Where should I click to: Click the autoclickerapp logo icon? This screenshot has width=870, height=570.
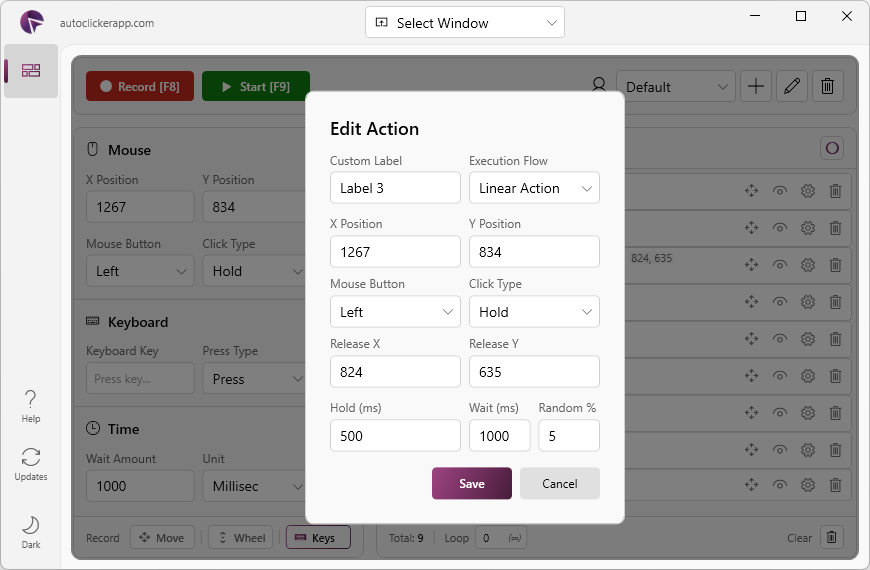click(x=32, y=22)
